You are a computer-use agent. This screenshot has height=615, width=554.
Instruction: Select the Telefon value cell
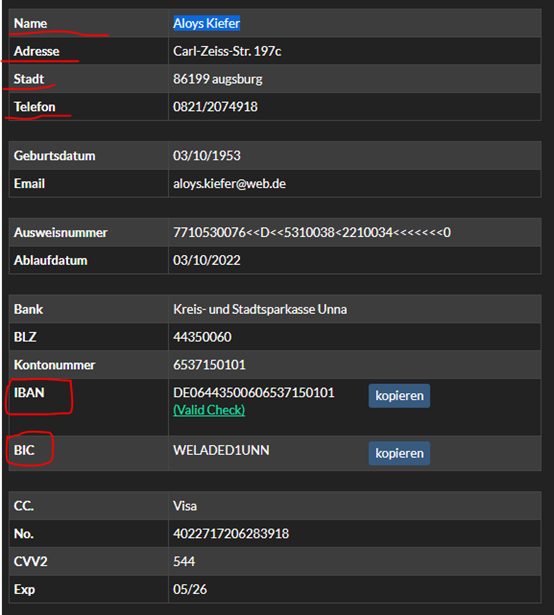pos(355,107)
